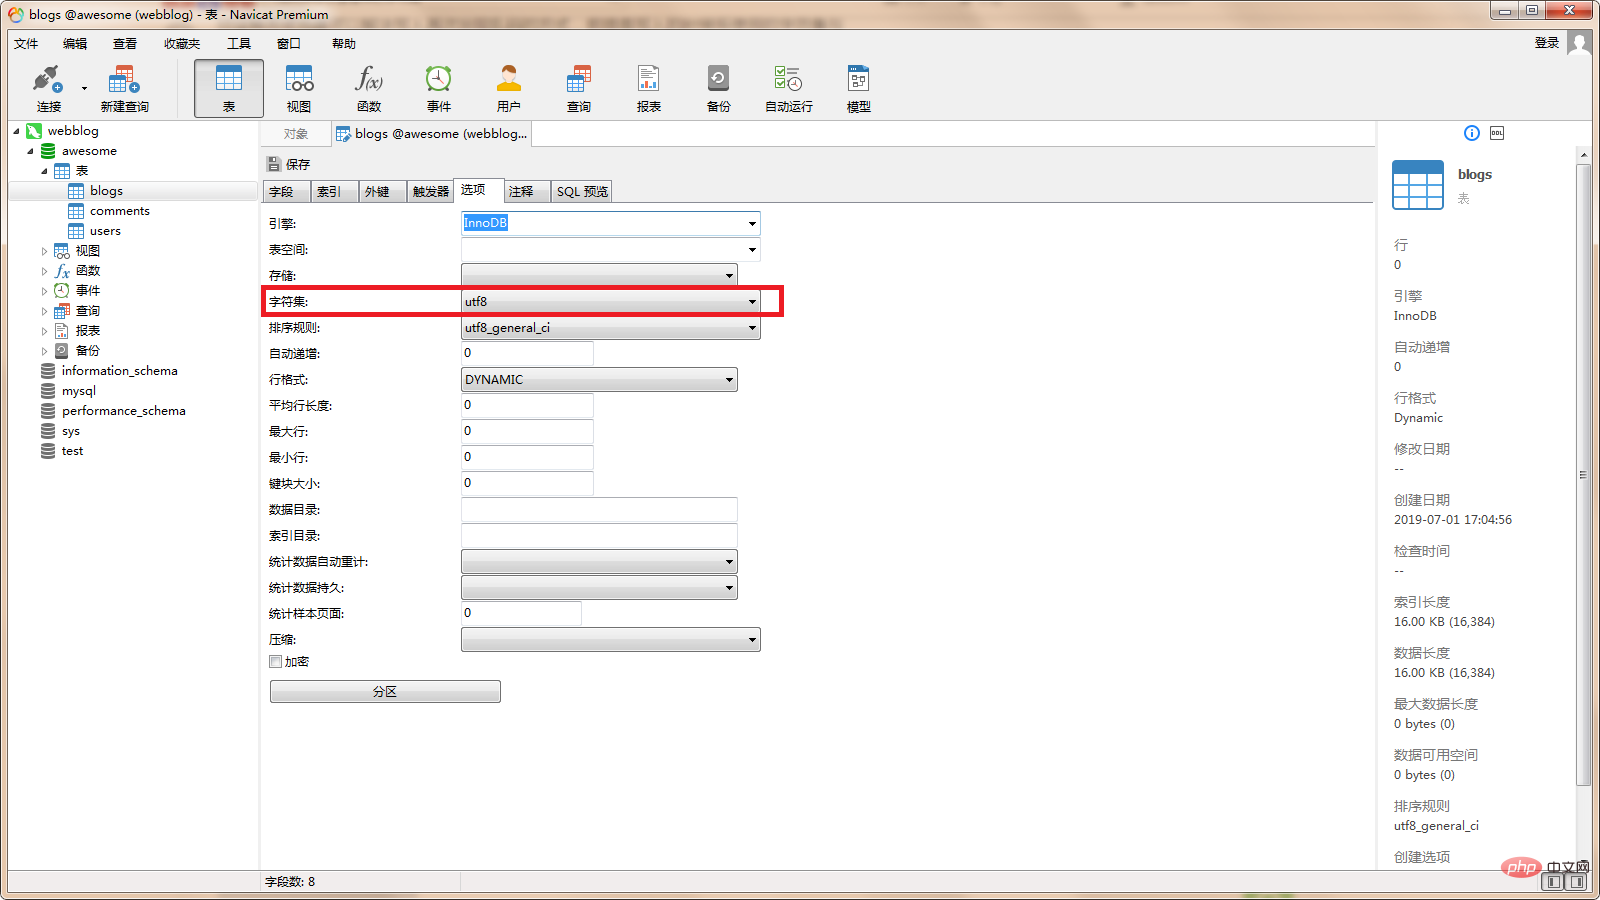Screen dimensions: 1600x900
Task: Open the Function (函数) toolbar icon
Action: [x=369, y=88]
